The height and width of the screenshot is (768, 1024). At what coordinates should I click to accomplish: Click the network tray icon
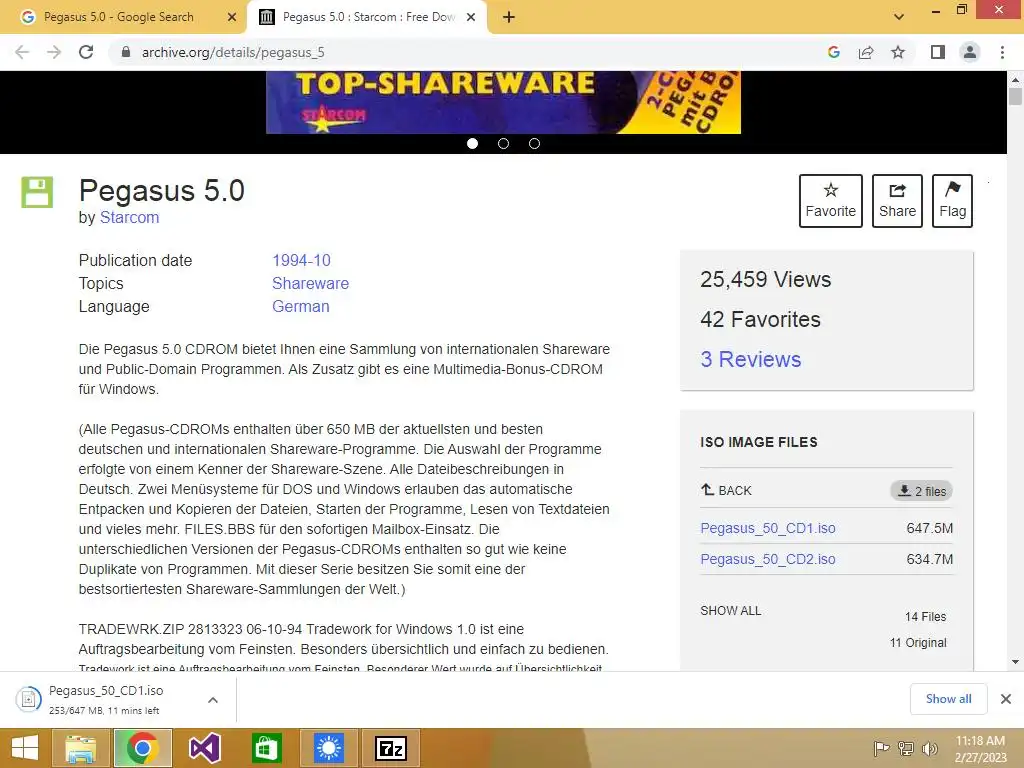coord(905,748)
